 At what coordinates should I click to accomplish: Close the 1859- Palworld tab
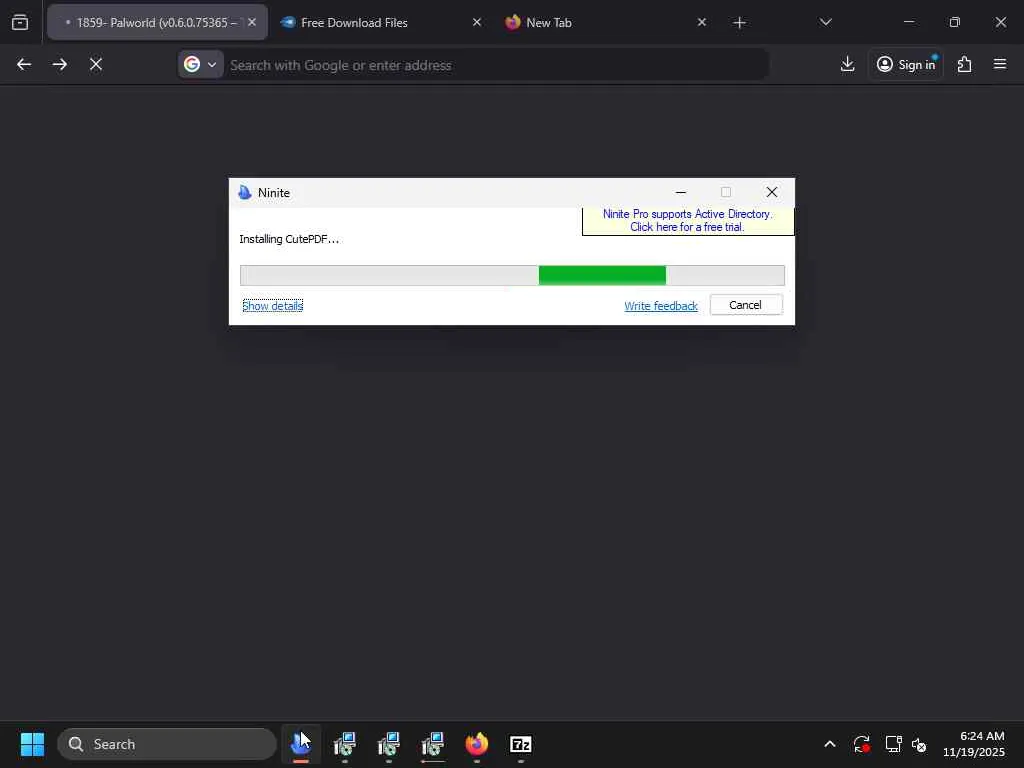click(x=252, y=22)
